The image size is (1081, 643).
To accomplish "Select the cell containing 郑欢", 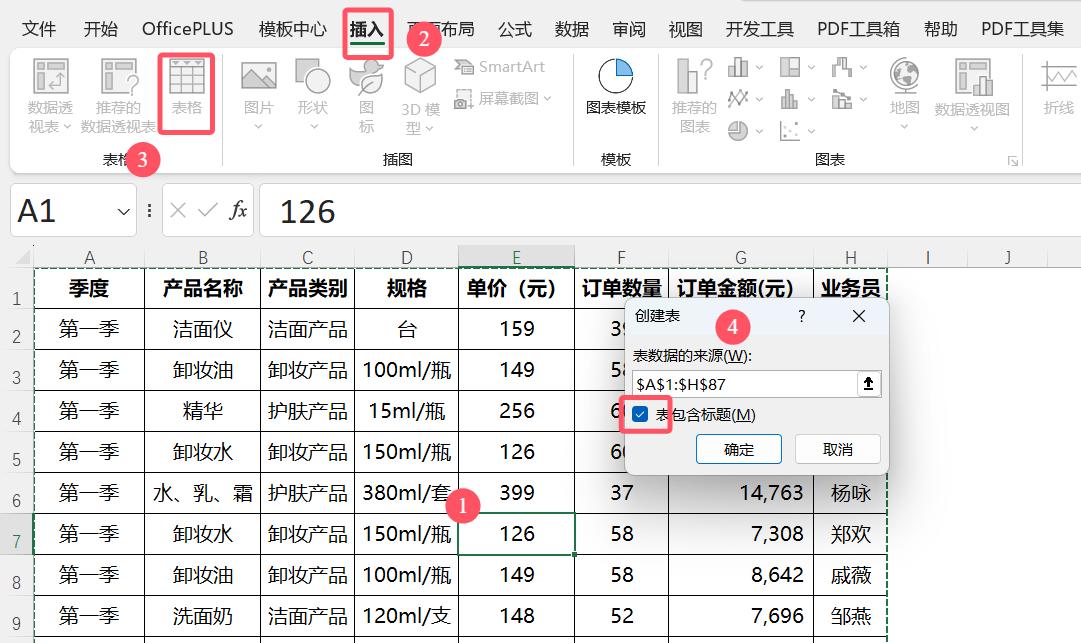I will [850, 534].
